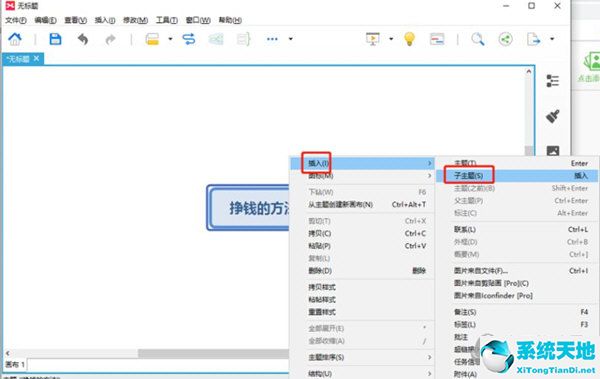The width and height of the screenshot is (600, 379).
Task: Choose 粘贴样式 from the context menu
Action: (362, 299)
